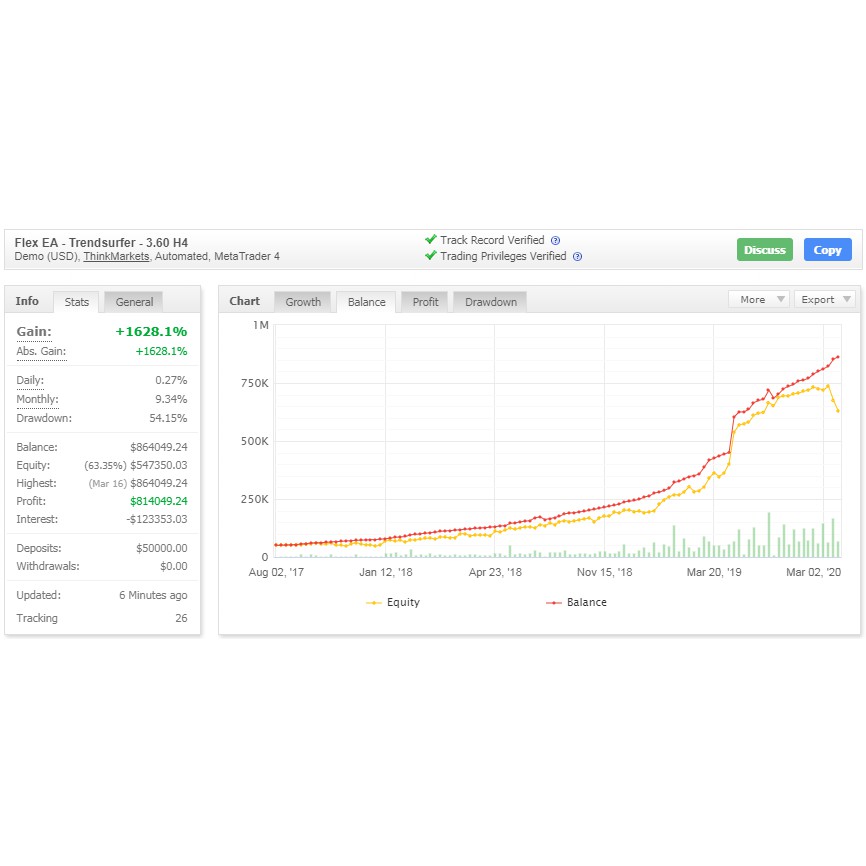Select the Stats tab
The width and height of the screenshot is (866, 866).
[x=77, y=302]
